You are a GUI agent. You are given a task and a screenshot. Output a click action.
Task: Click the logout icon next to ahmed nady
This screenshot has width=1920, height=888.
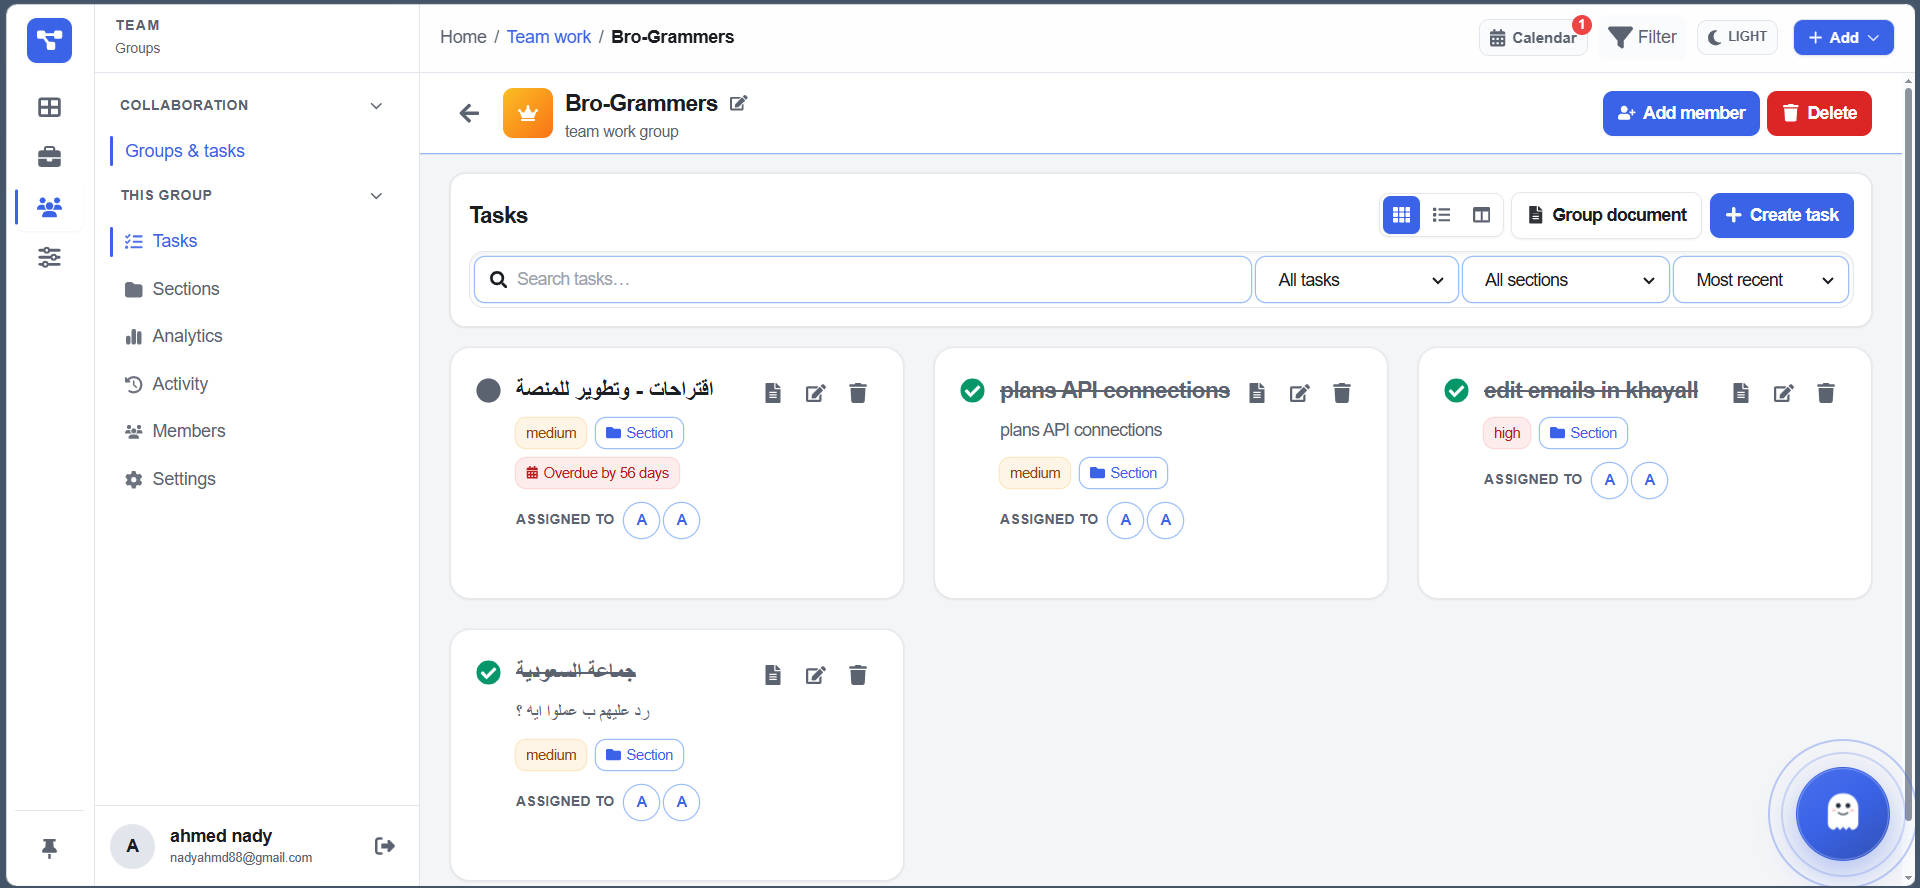[385, 846]
